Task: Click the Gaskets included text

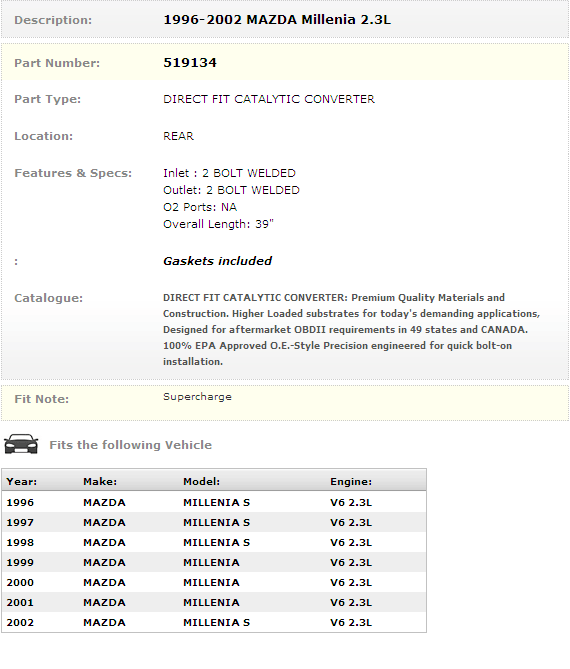Action: coord(217,261)
